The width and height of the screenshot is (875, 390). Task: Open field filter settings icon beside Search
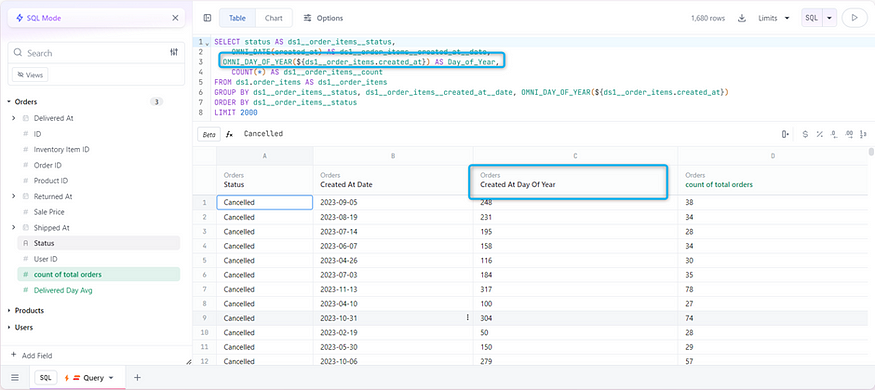click(x=174, y=52)
